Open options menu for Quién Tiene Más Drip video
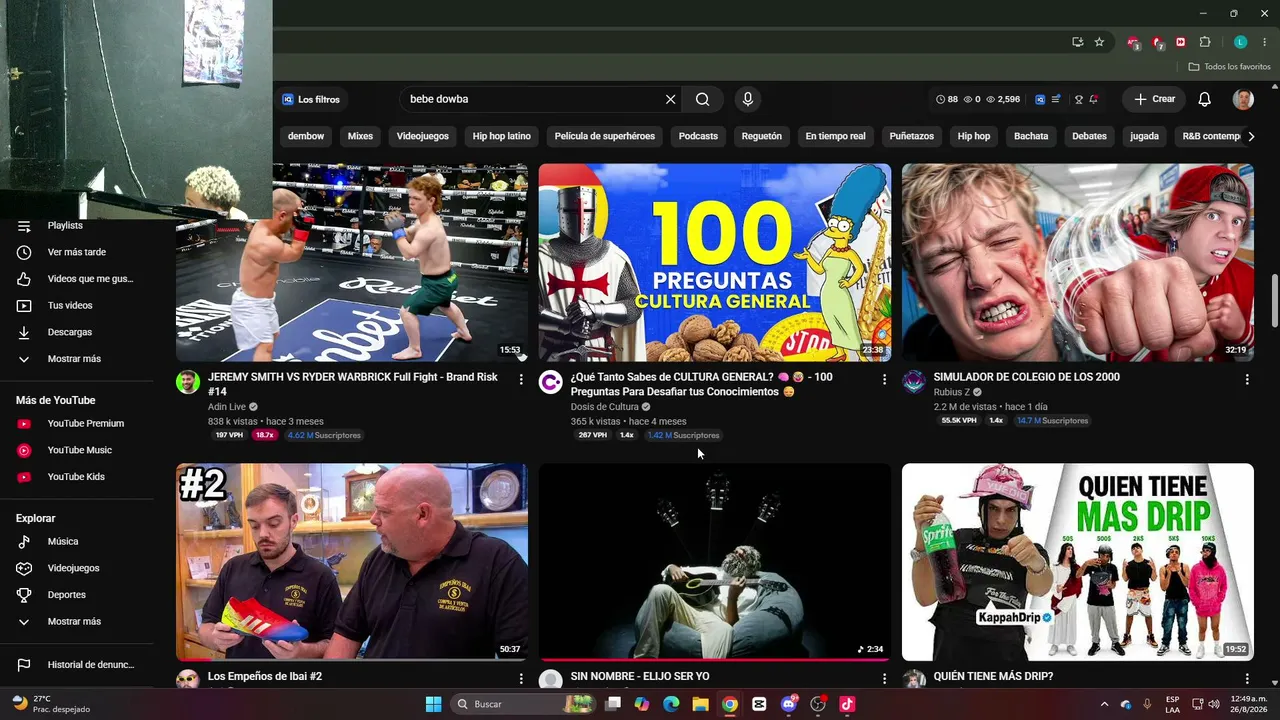1280x720 pixels. 1247,678
